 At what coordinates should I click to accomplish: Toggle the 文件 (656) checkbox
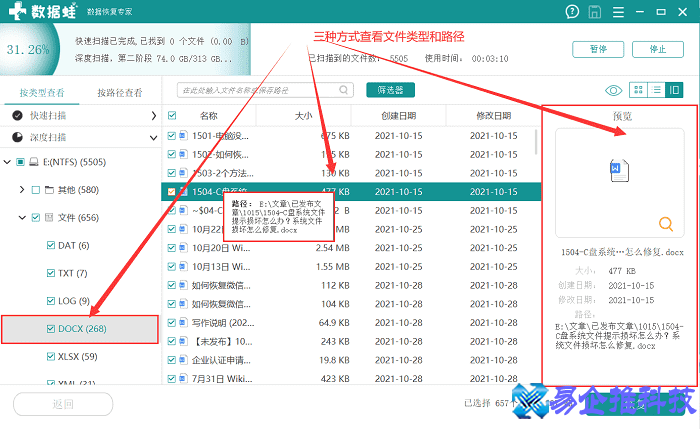pyautogui.click(x=36, y=217)
